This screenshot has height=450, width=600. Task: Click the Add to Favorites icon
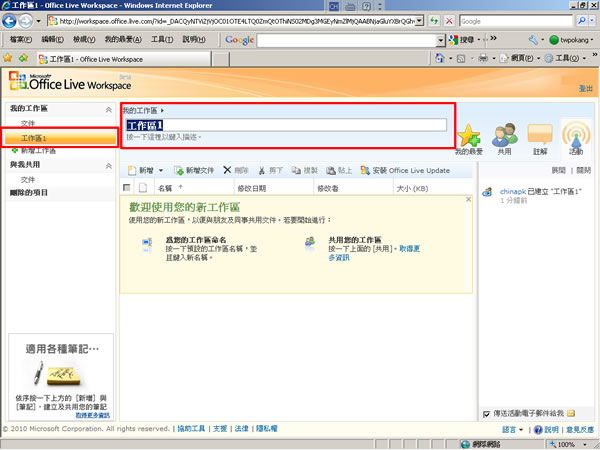pos(23,58)
